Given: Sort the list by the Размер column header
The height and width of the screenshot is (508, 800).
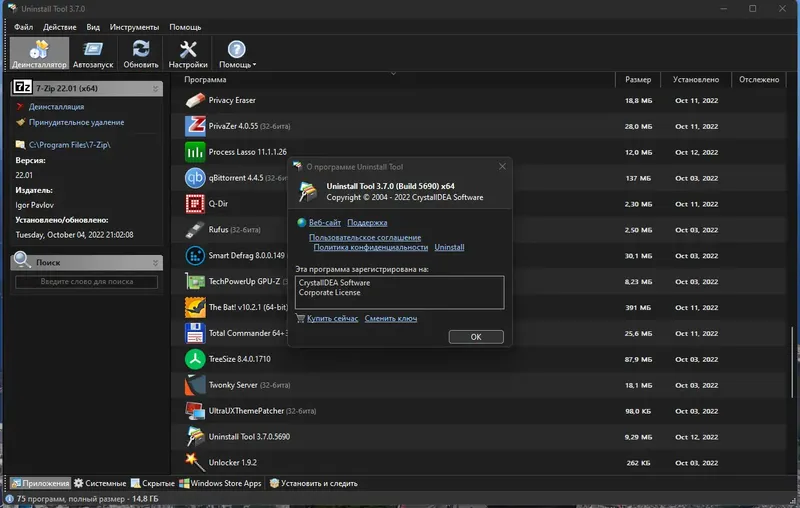Looking at the screenshot, I should pos(638,80).
